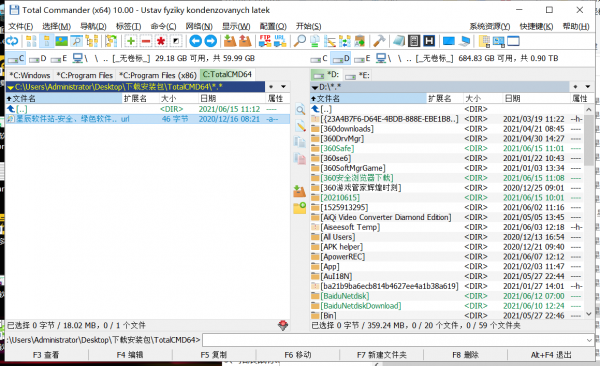600x366 pixels.
Task: Click scroll down arrow in right panel
Action: click(589, 314)
